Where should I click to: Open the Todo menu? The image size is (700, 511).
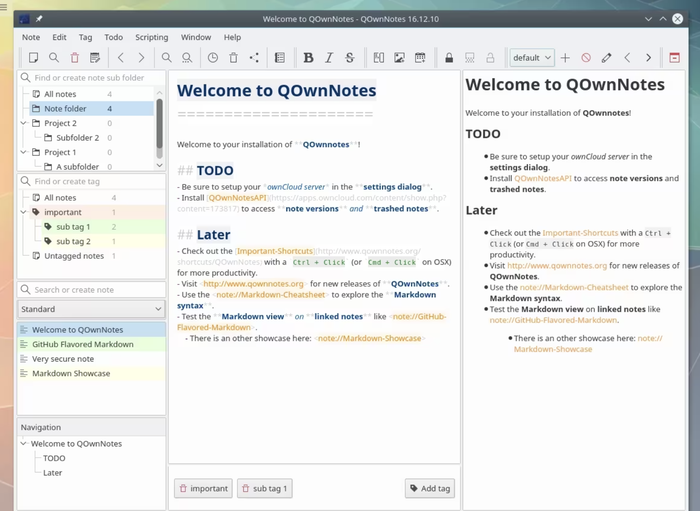[x=114, y=37]
